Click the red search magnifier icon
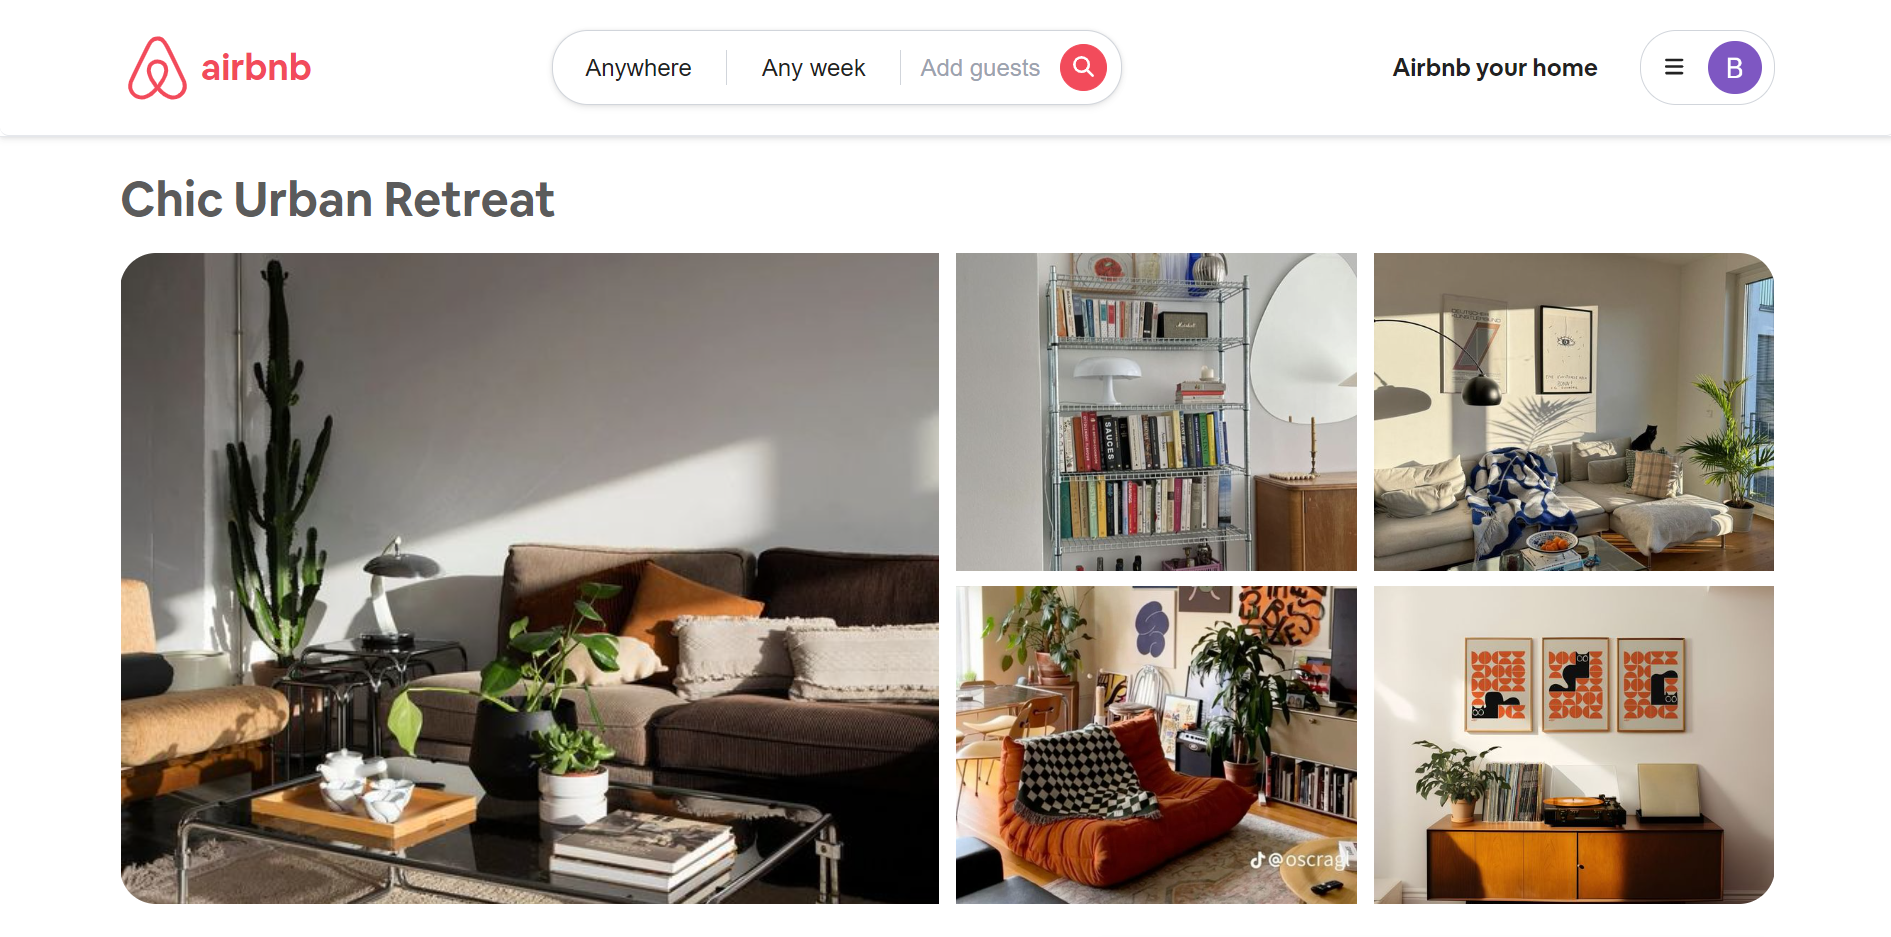This screenshot has width=1891, height=937. point(1083,68)
